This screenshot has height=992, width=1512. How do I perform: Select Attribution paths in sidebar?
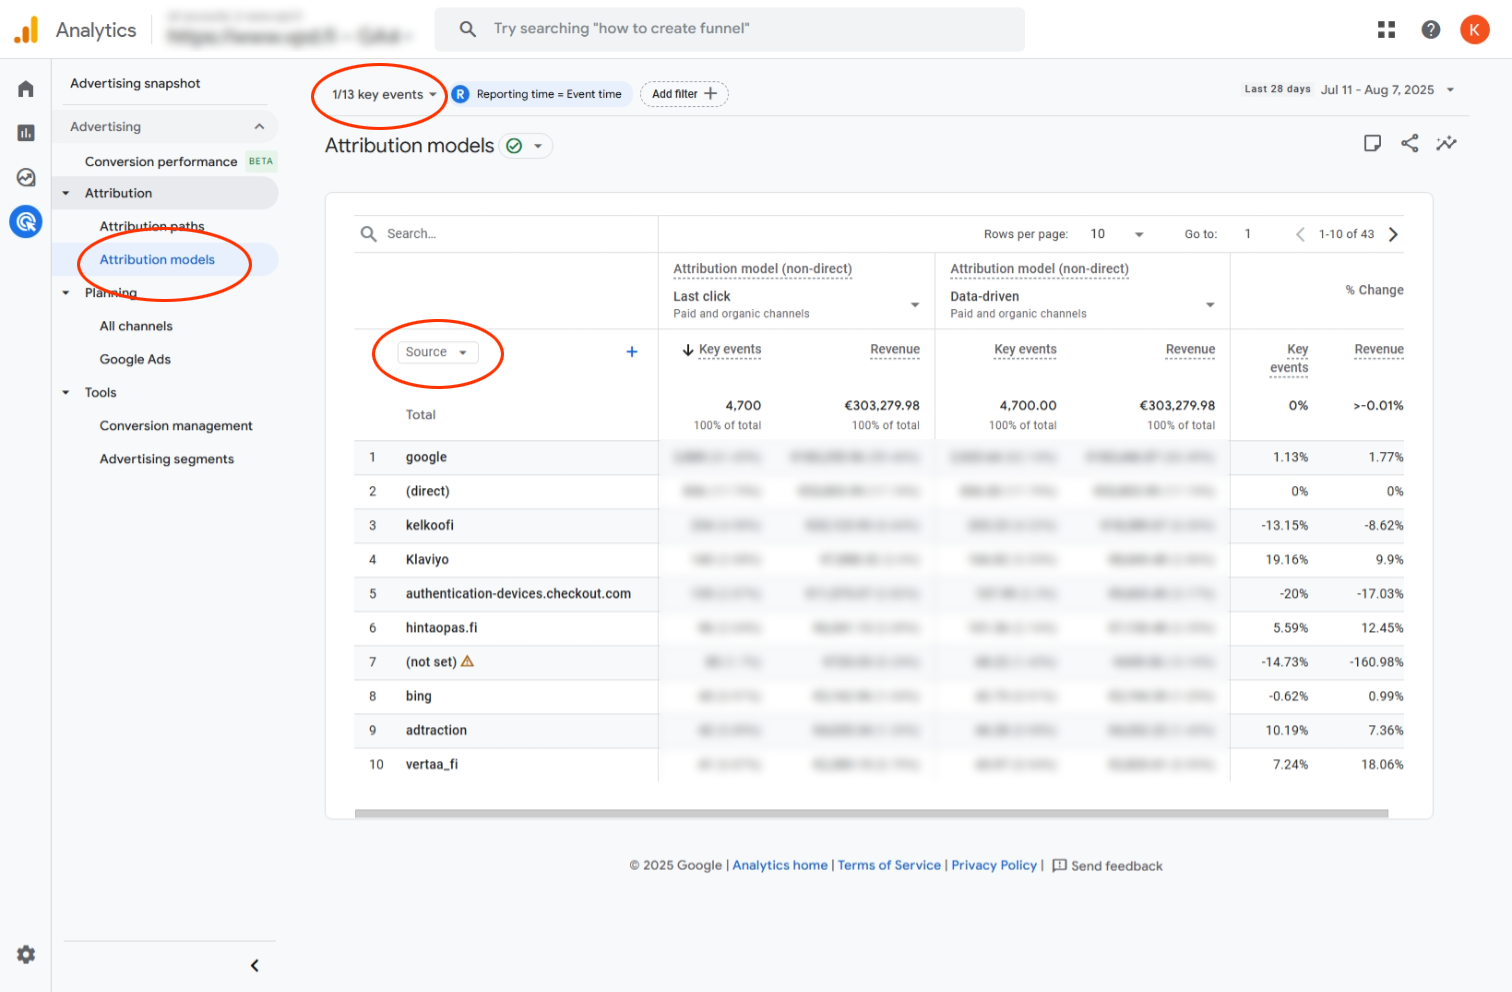(152, 226)
